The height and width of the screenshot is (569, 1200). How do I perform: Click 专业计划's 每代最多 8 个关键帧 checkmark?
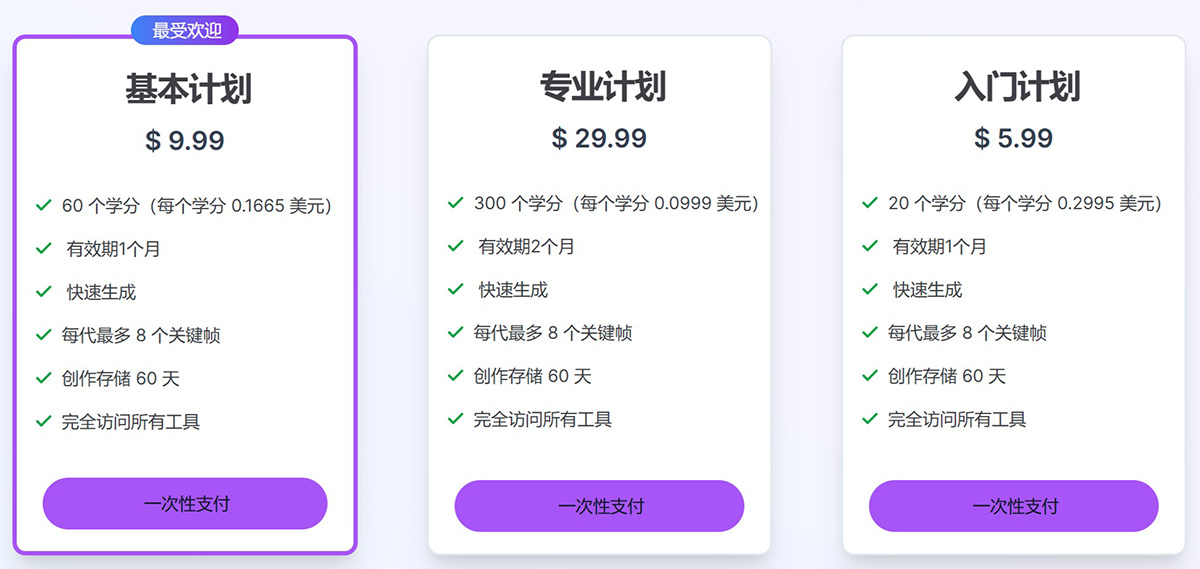(x=456, y=332)
